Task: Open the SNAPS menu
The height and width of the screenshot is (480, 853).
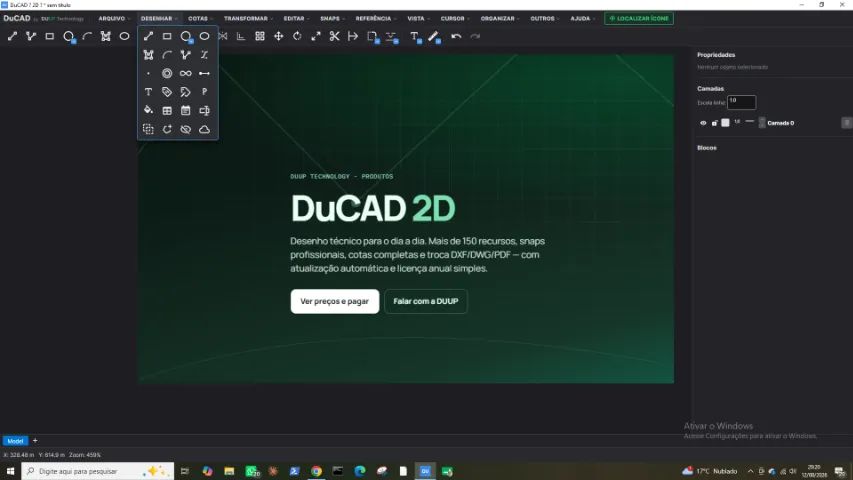Action: [x=332, y=19]
